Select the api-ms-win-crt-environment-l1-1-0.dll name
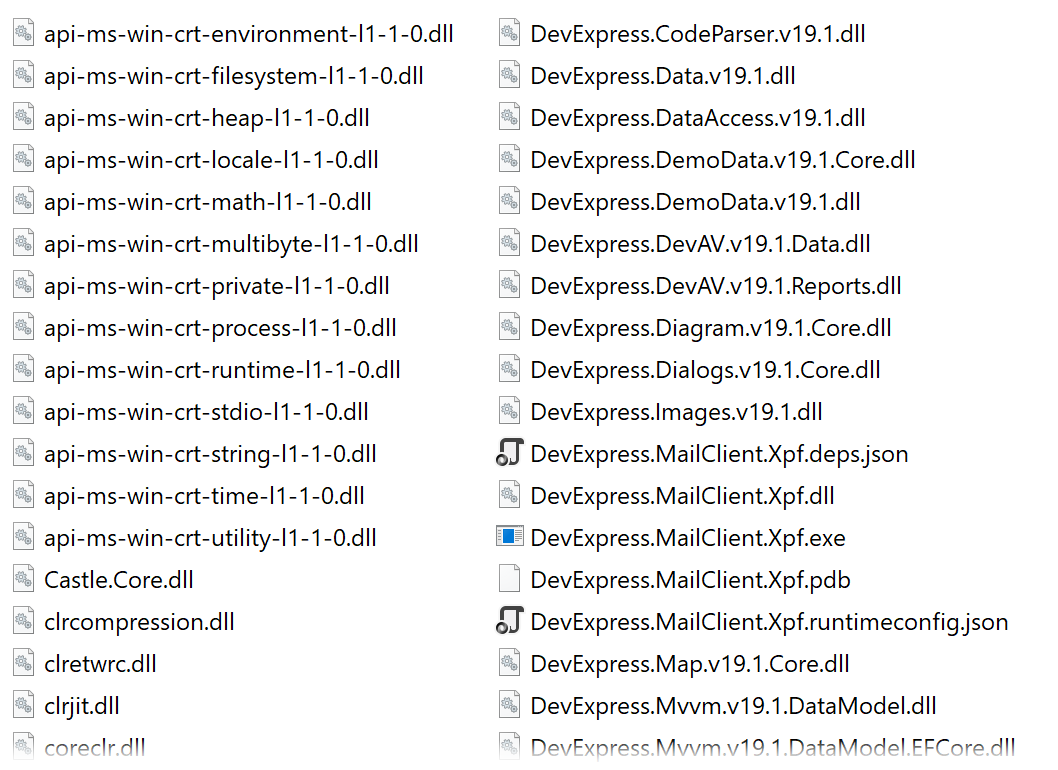This screenshot has width=1058, height=770. [248, 34]
